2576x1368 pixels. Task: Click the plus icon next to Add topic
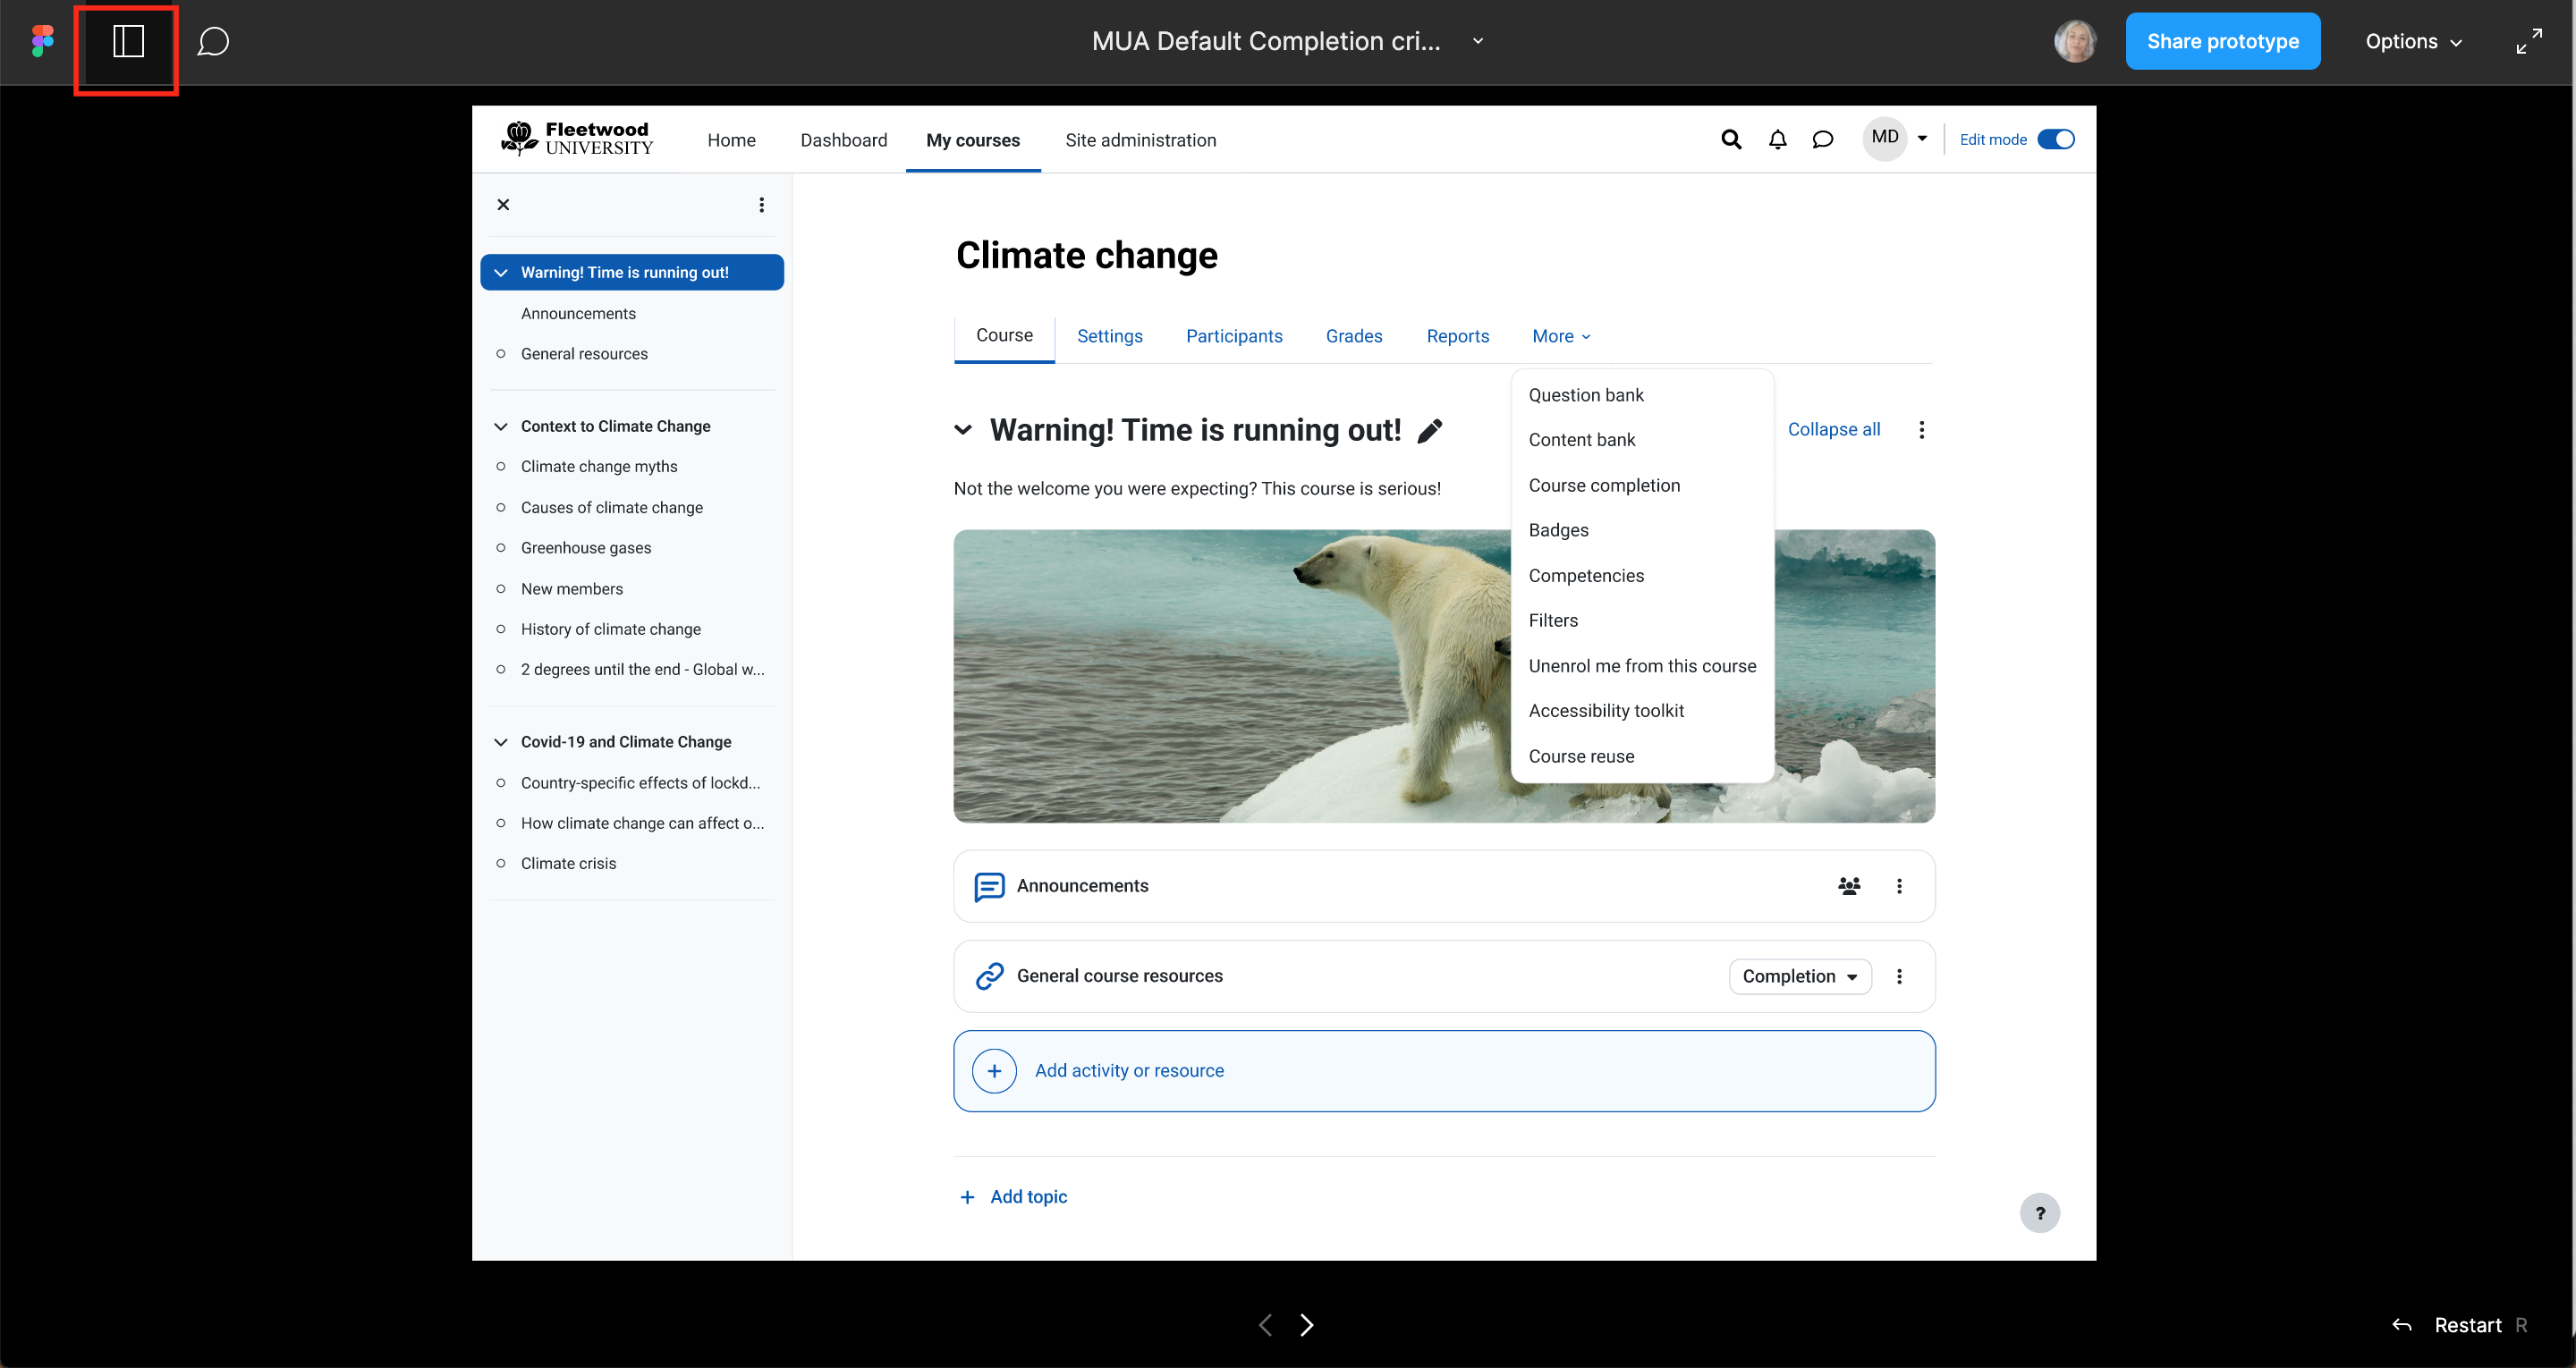[x=967, y=1197]
